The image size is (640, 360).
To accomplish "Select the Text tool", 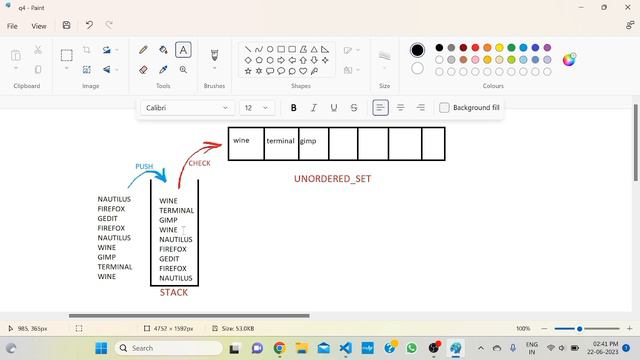I will point(183,50).
